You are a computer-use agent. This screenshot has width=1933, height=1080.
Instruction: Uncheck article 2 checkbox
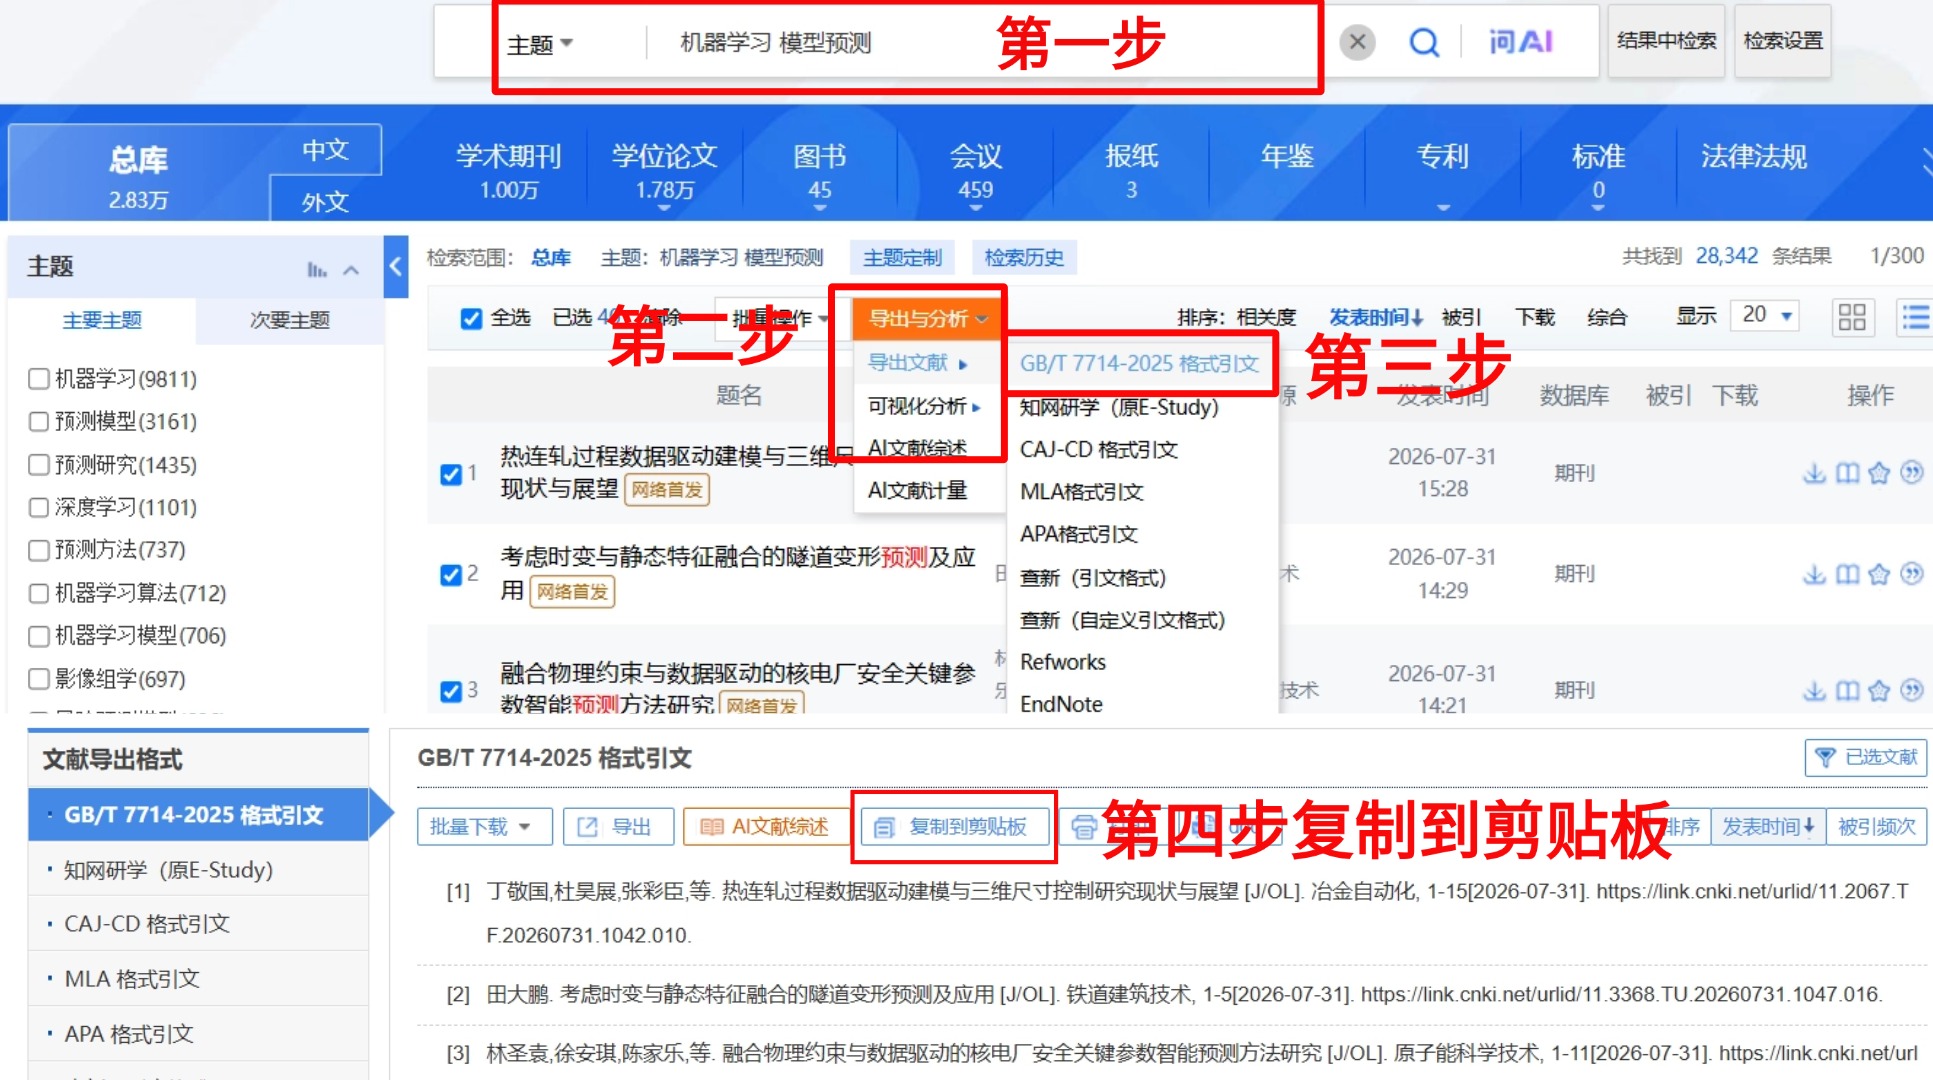[x=451, y=575]
